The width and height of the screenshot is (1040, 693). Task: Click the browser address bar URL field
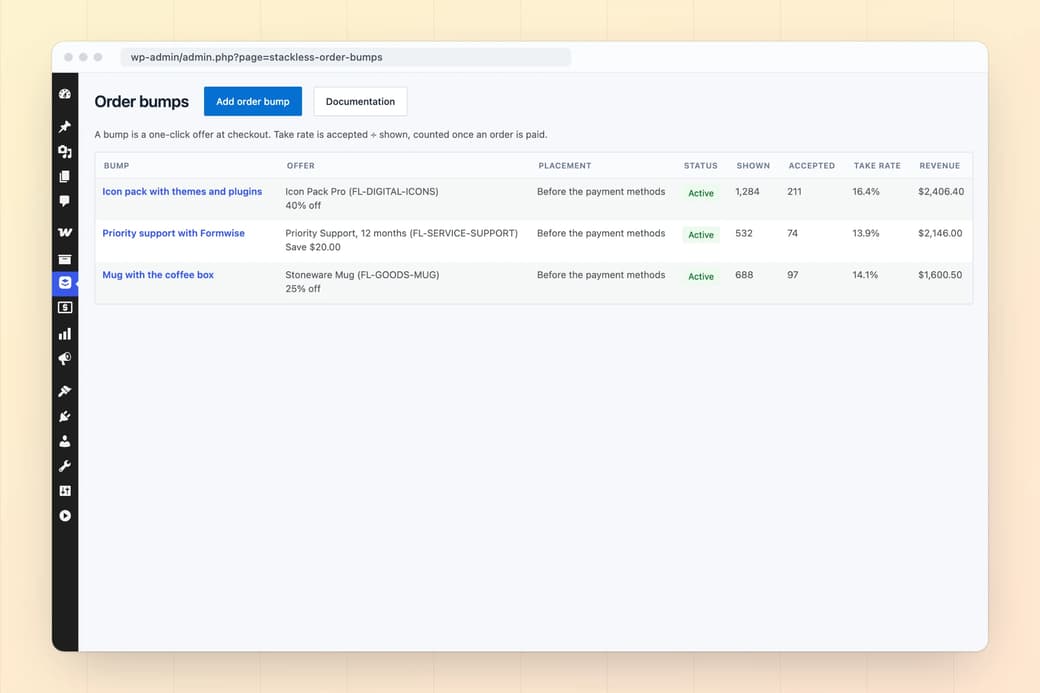[346, 57]
